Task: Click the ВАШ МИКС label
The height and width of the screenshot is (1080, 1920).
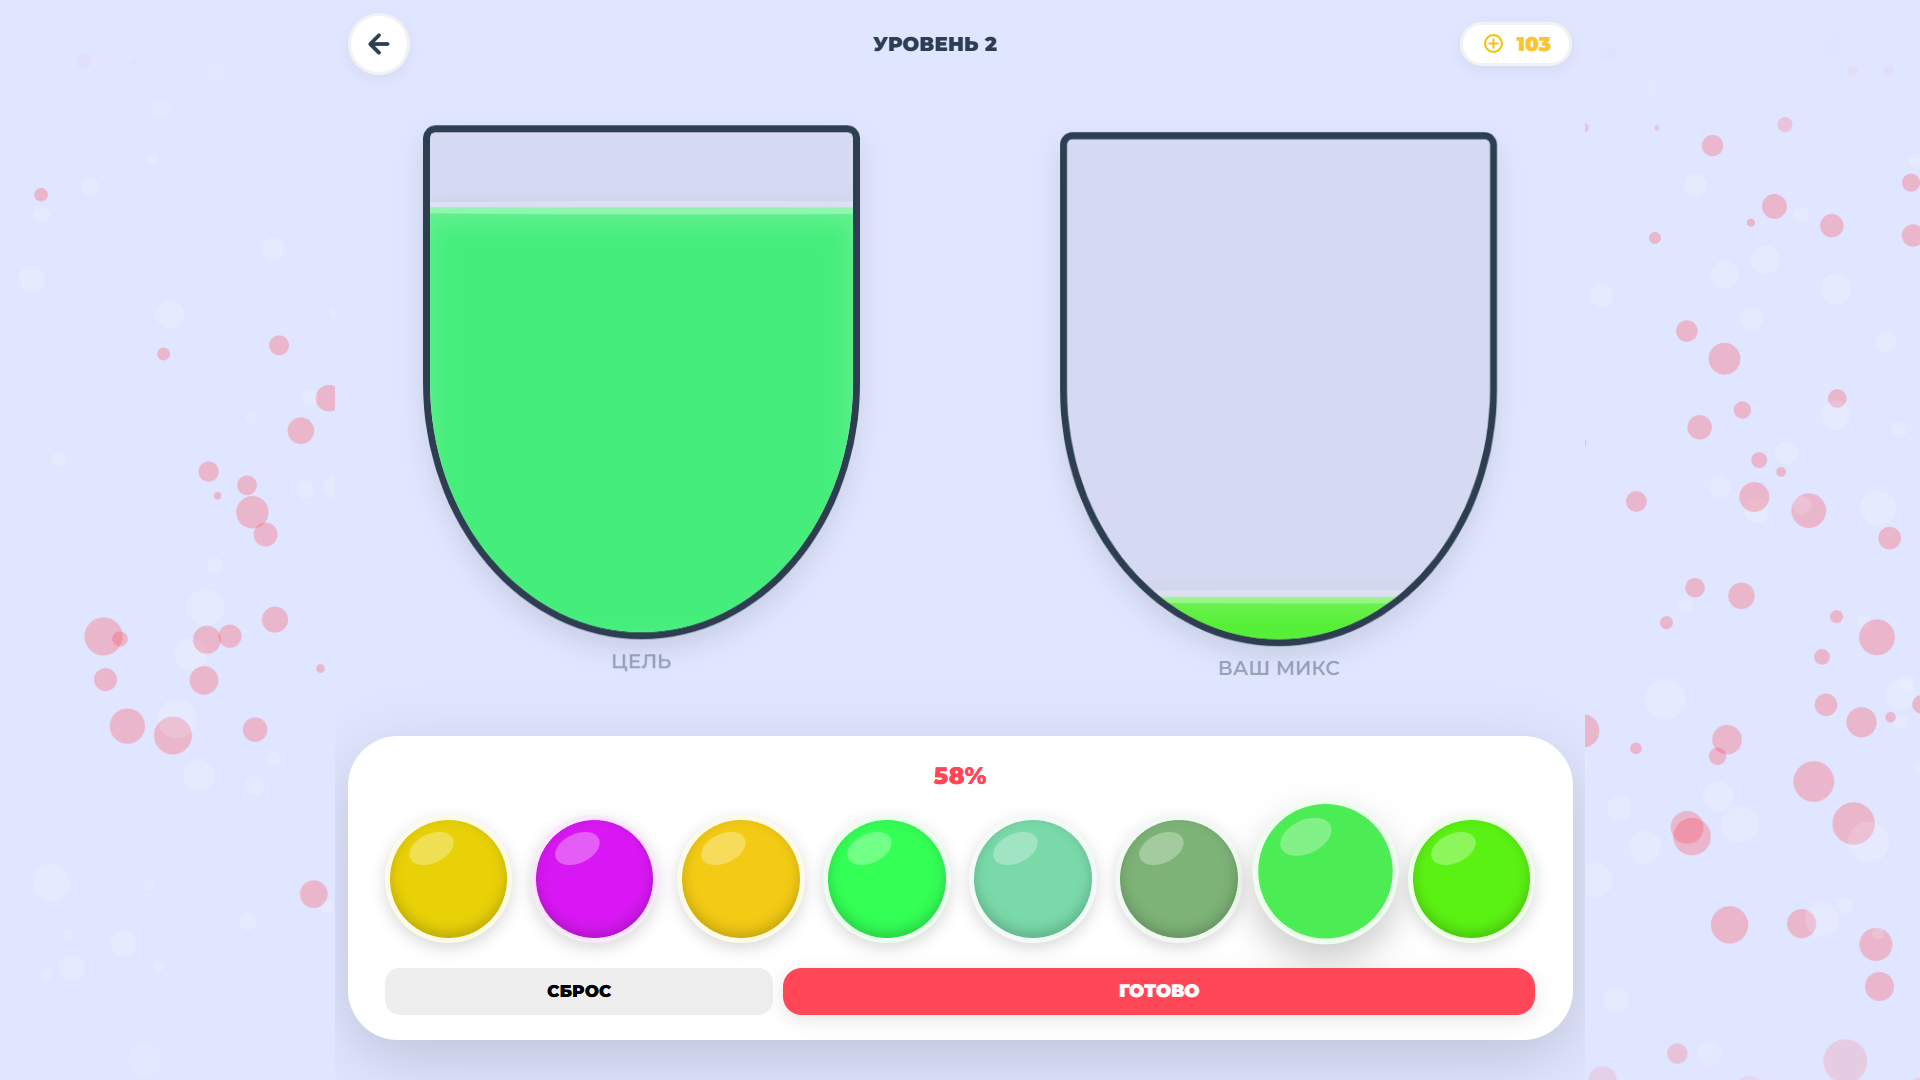Action: tap(1278, 668)
